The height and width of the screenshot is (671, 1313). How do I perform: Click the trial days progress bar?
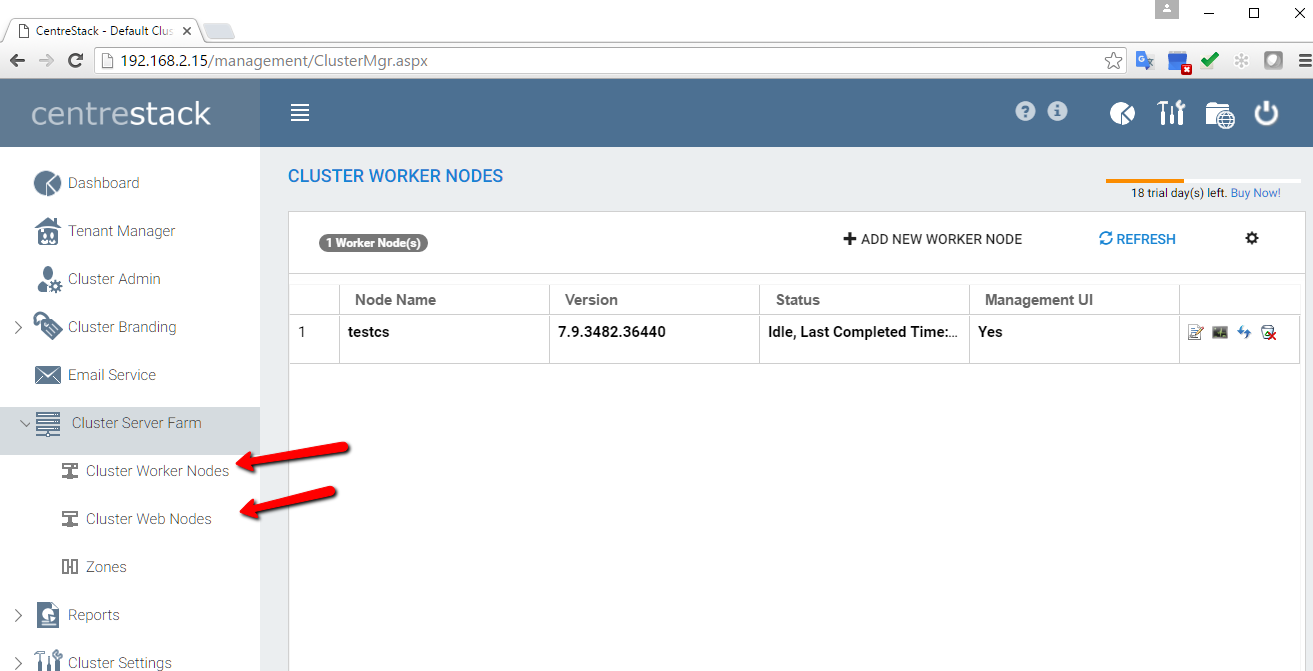coord(1203,181)
